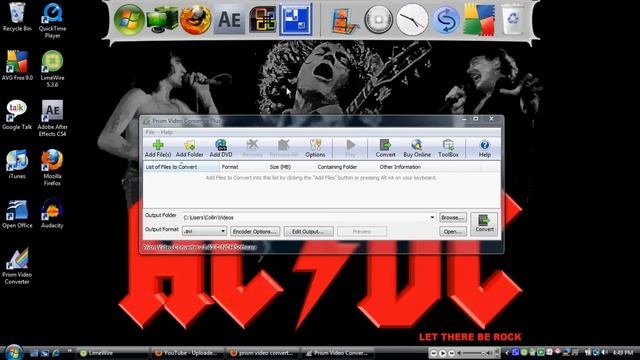The image size is (640, 360).
Task: Click the clock icon in the top dock
Action: [x=412, y=19]
